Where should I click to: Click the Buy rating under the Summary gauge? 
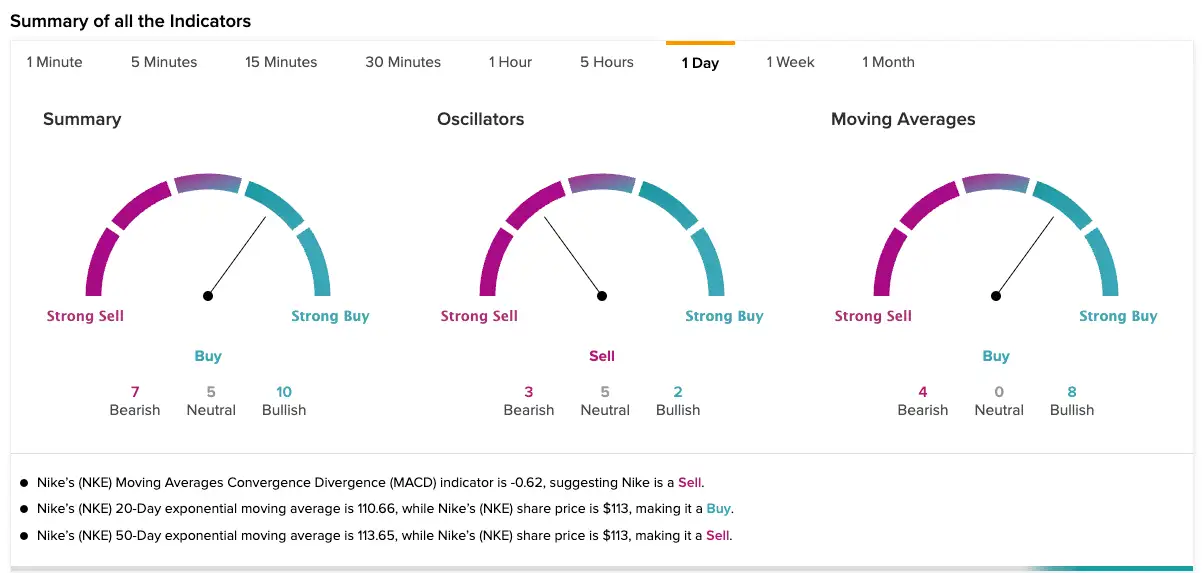[208, 356]
